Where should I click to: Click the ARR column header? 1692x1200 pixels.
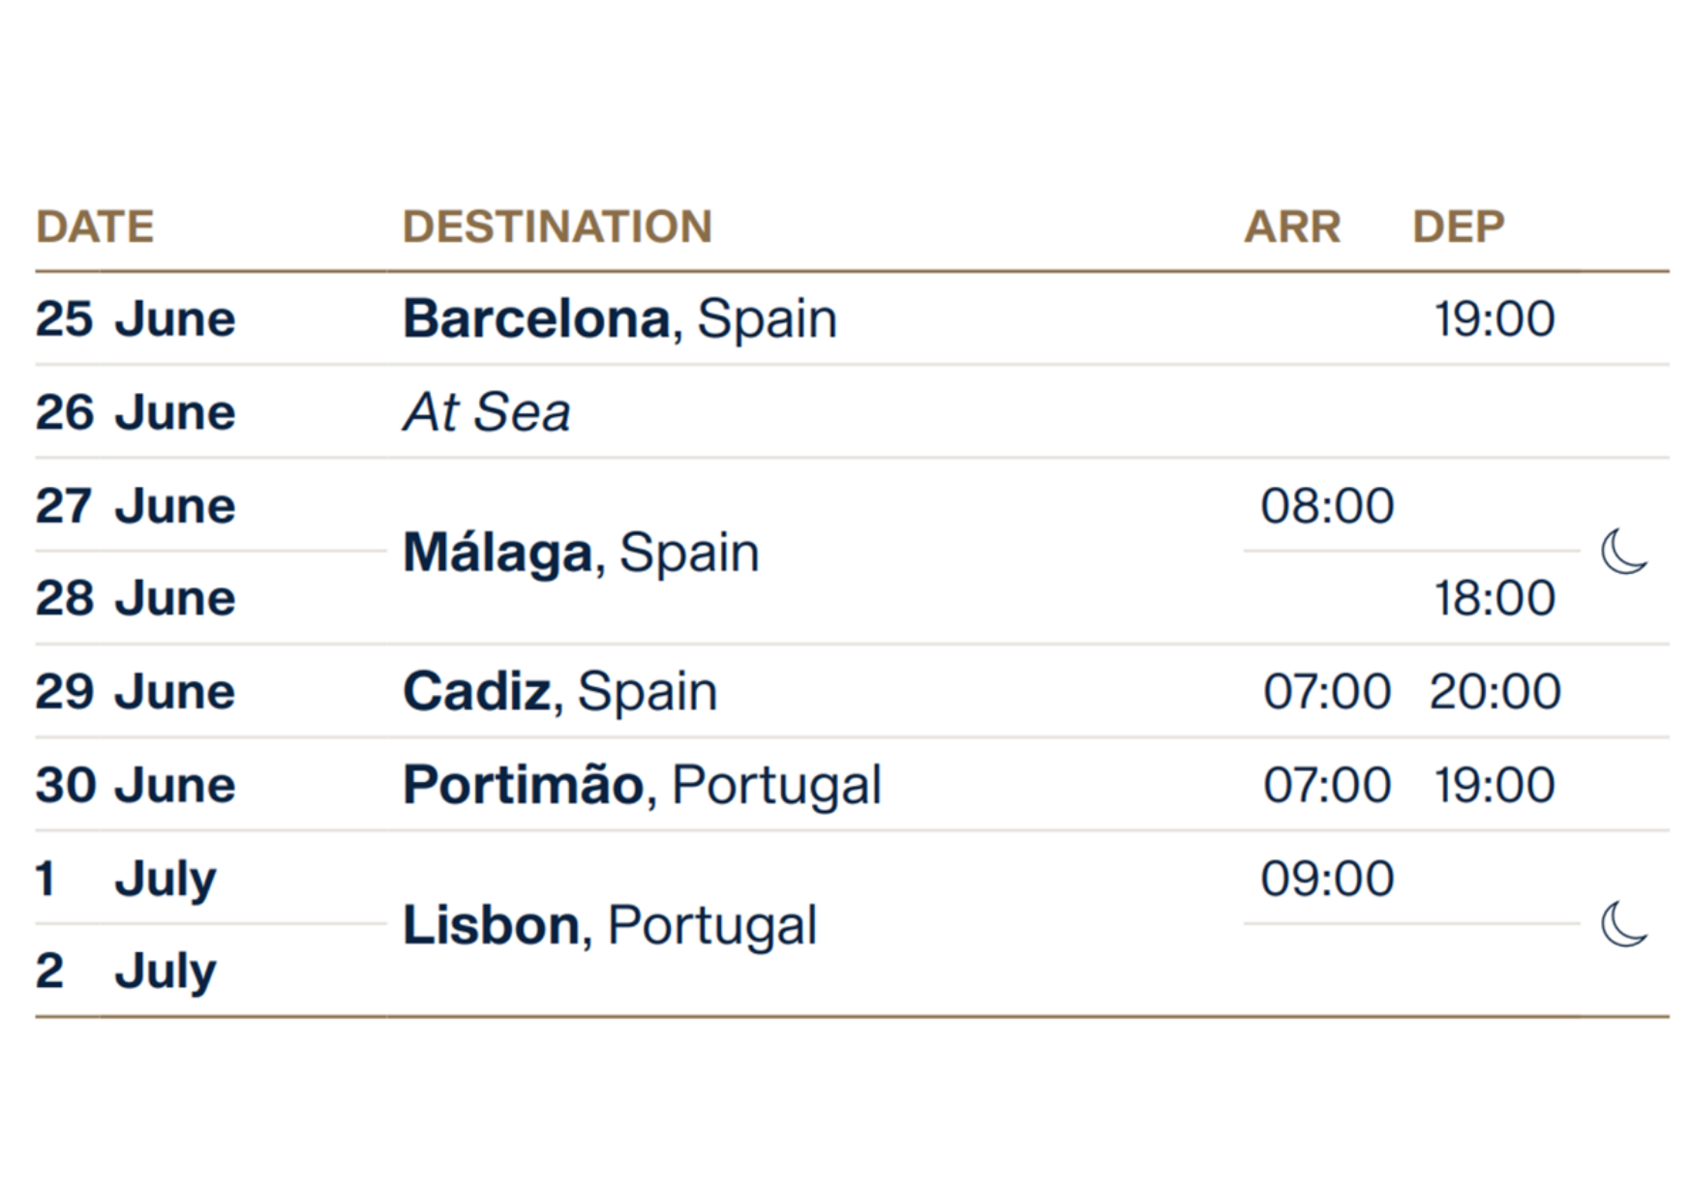pos(1292,227)
